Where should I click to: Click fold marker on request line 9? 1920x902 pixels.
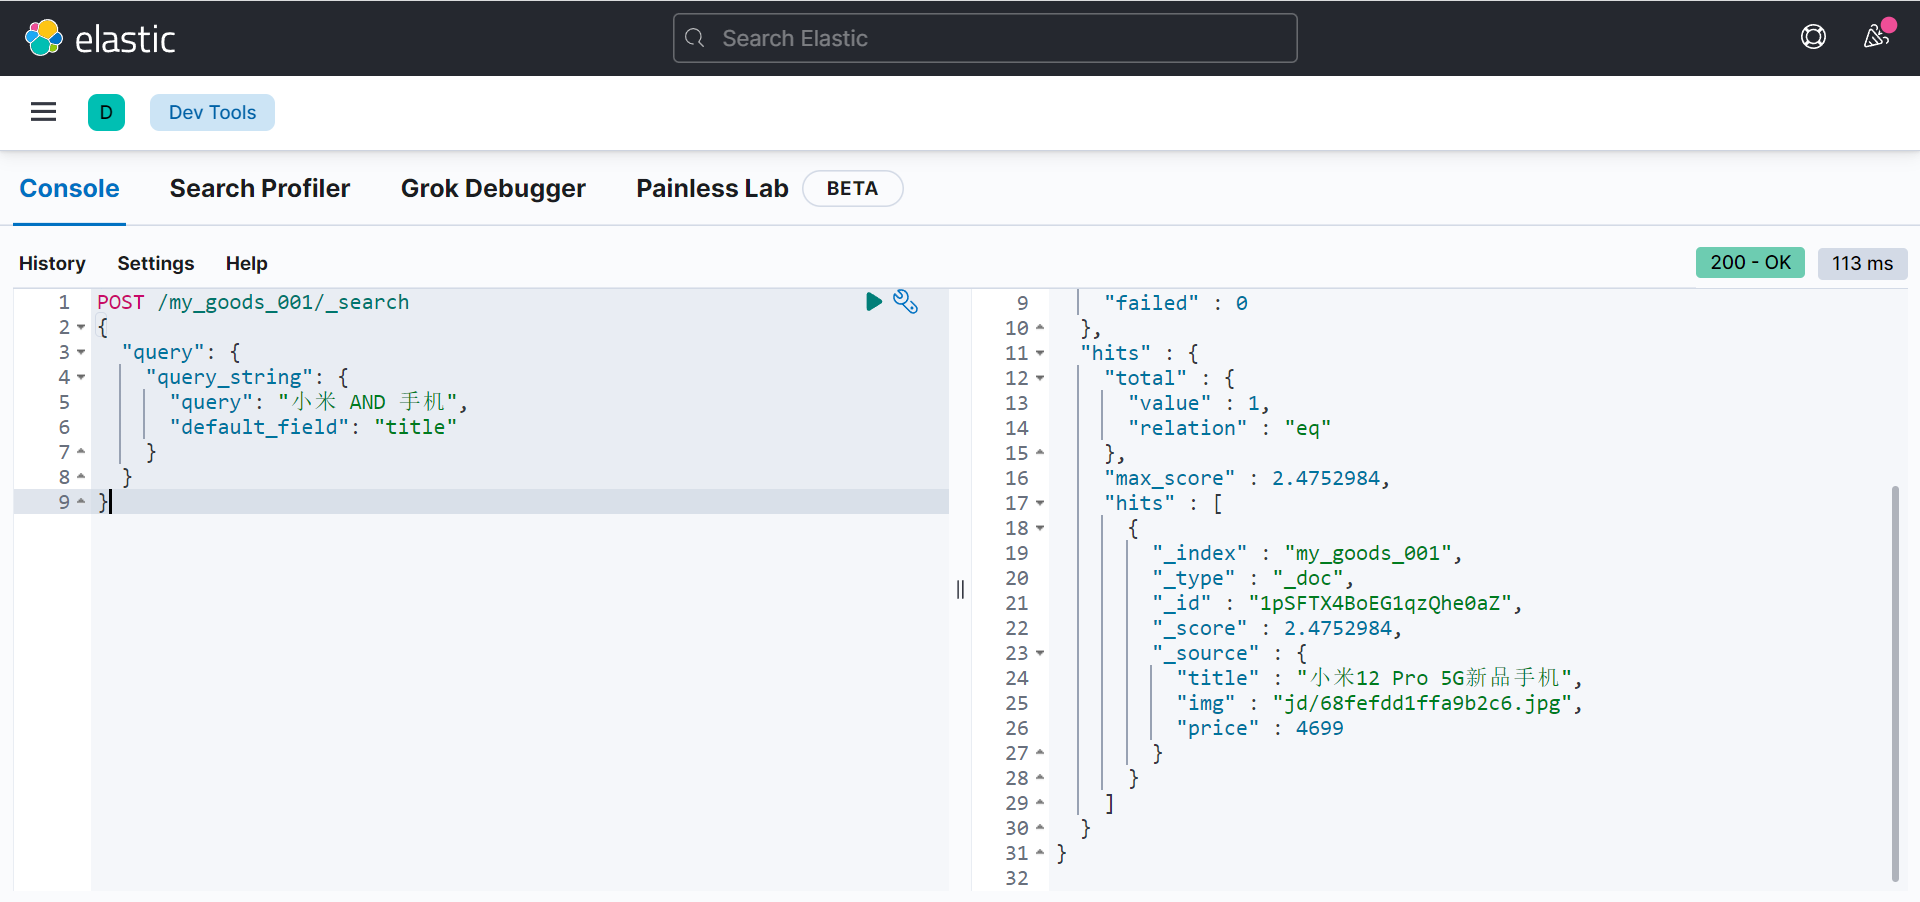point(81,501)
